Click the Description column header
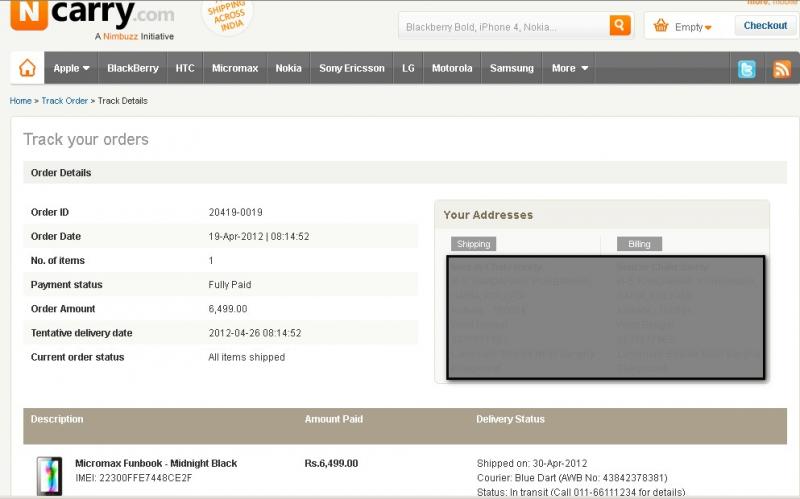 (57, 419)
